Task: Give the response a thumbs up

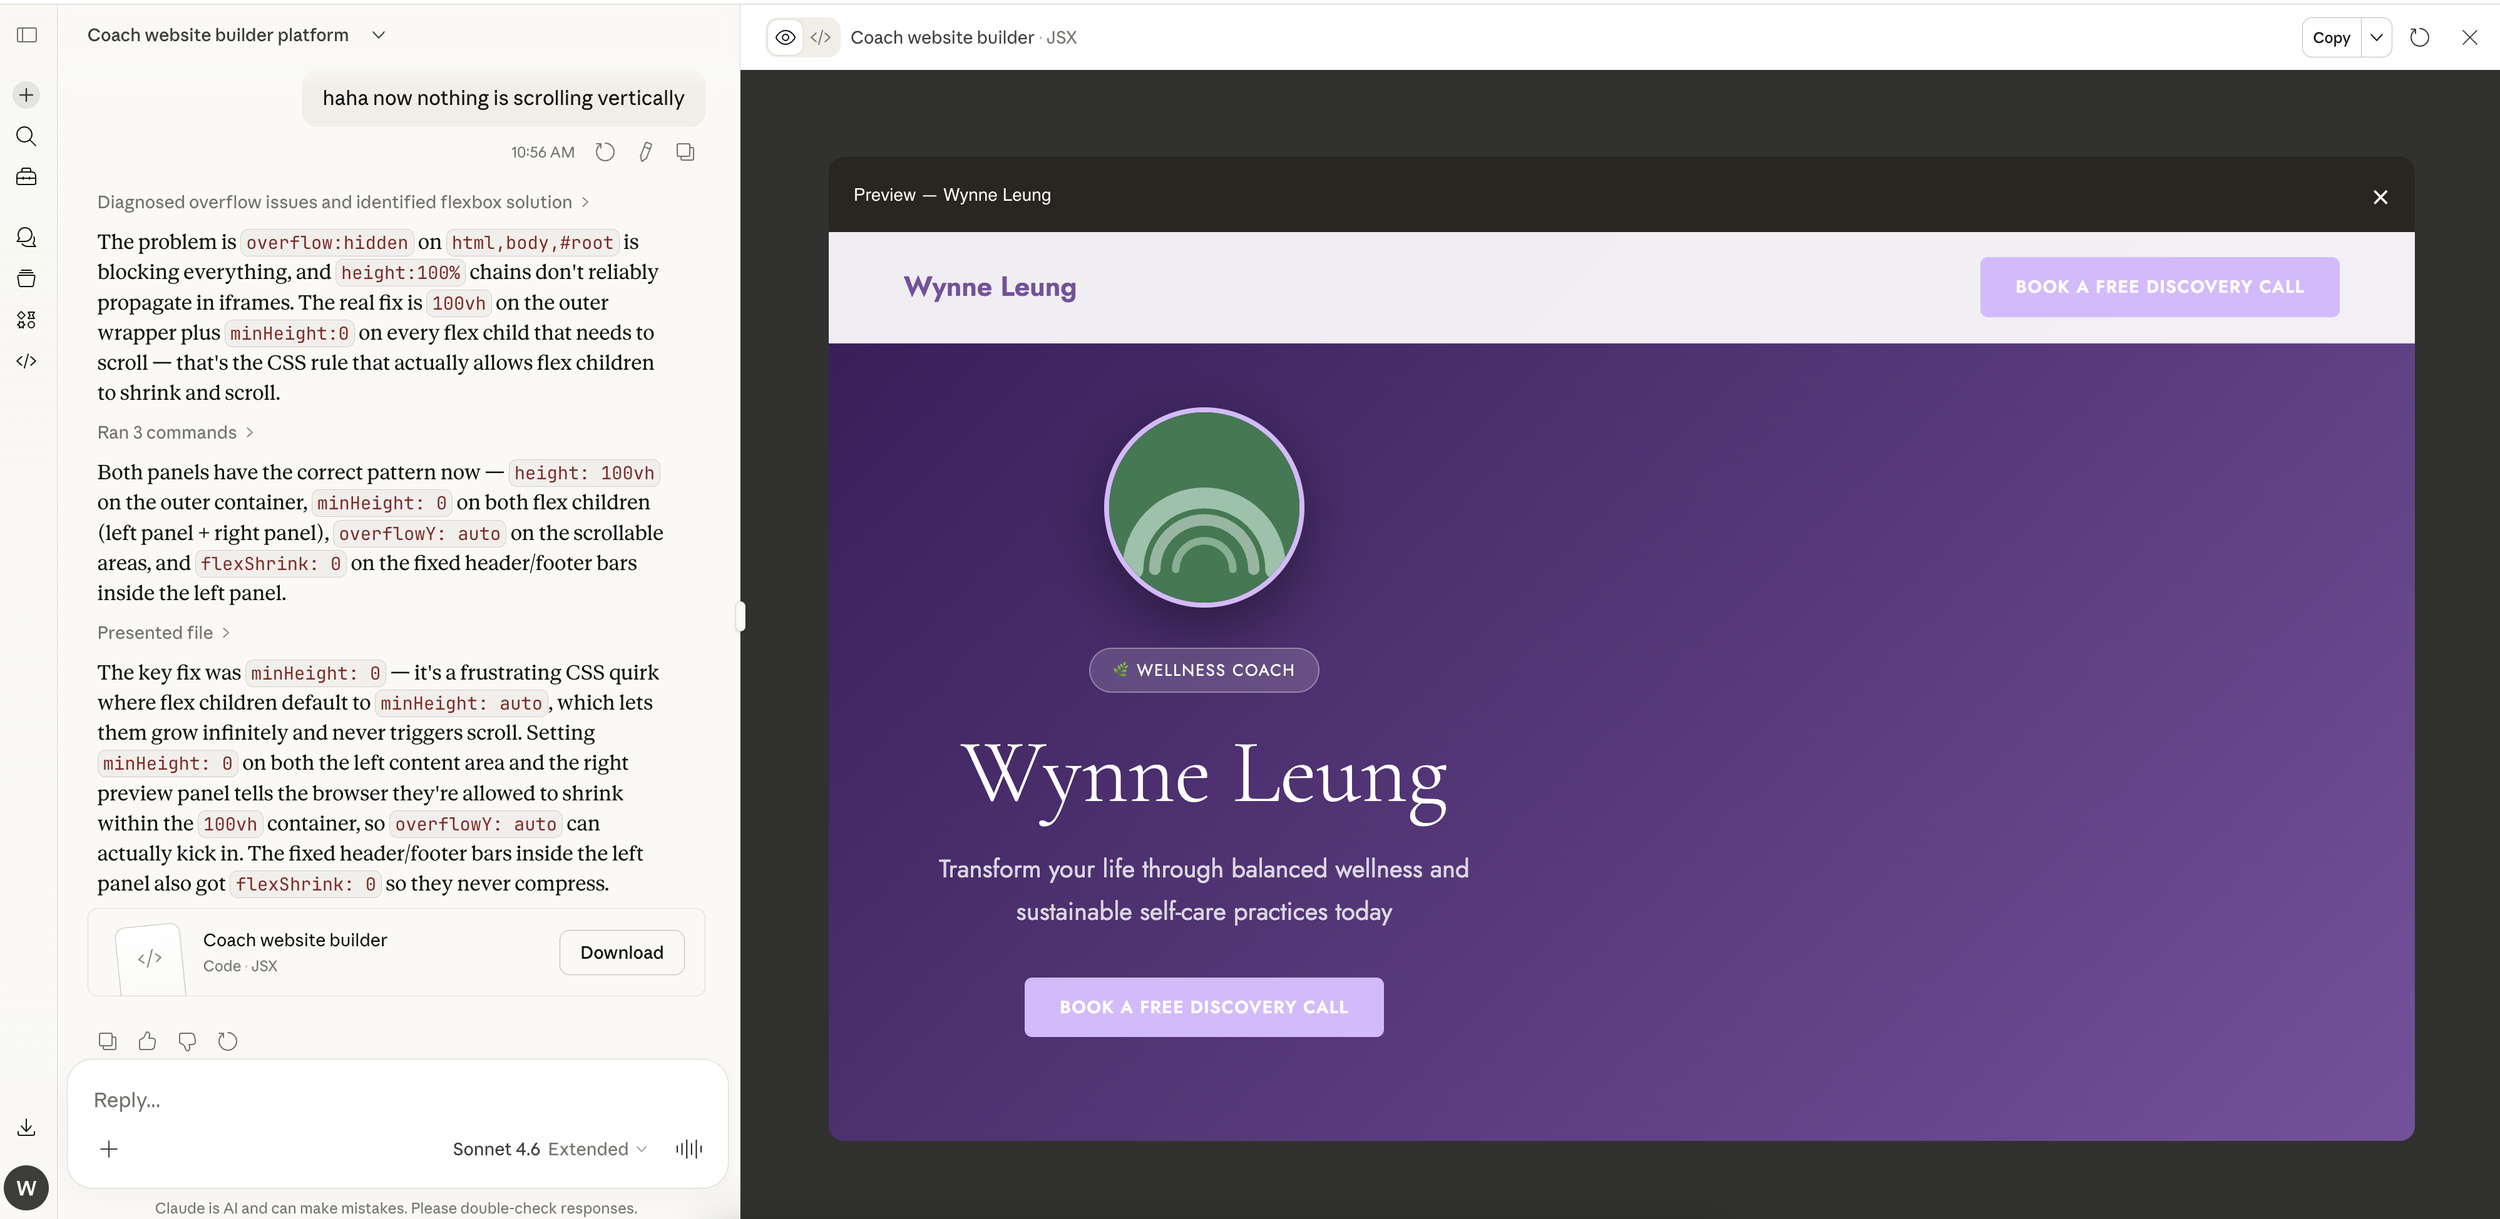Action: [147, 1041]
